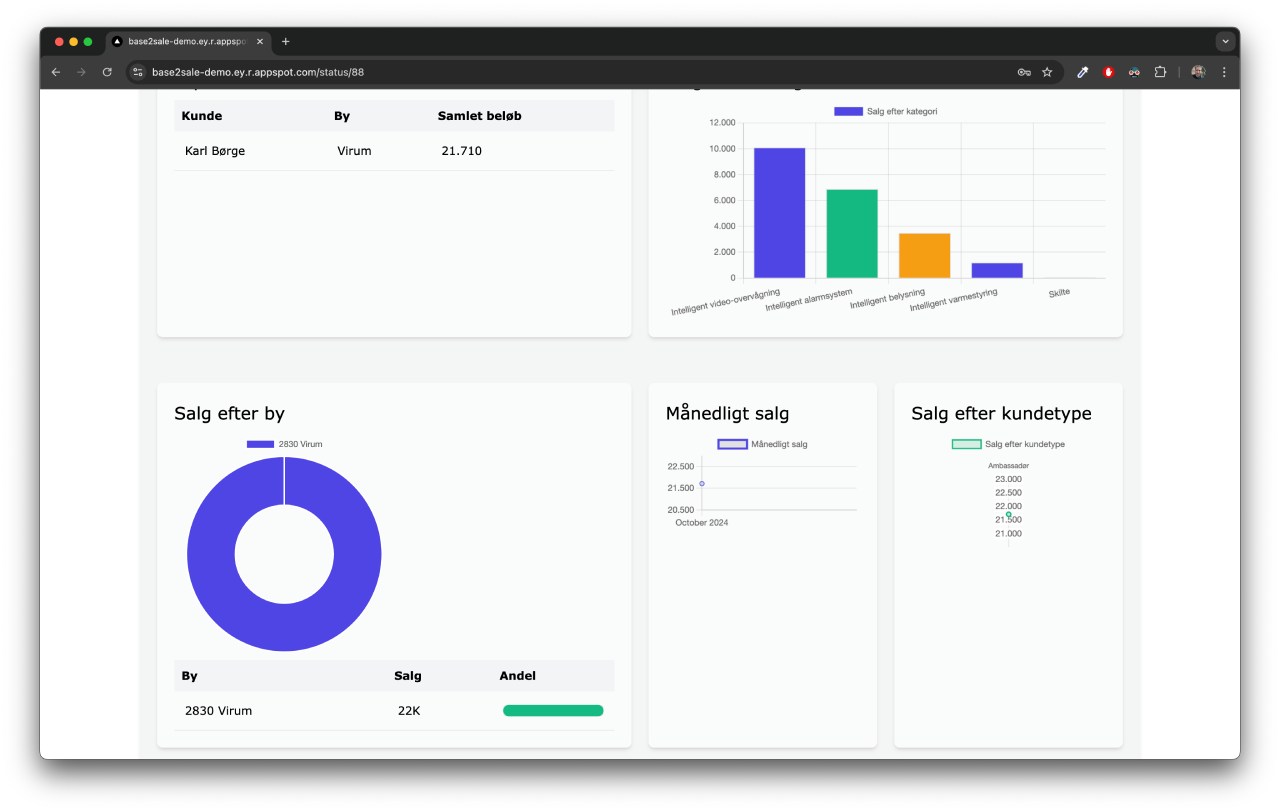Click the green Andel progress bar
Viewport: 1280px width, 812px height.
coord(553,711)
